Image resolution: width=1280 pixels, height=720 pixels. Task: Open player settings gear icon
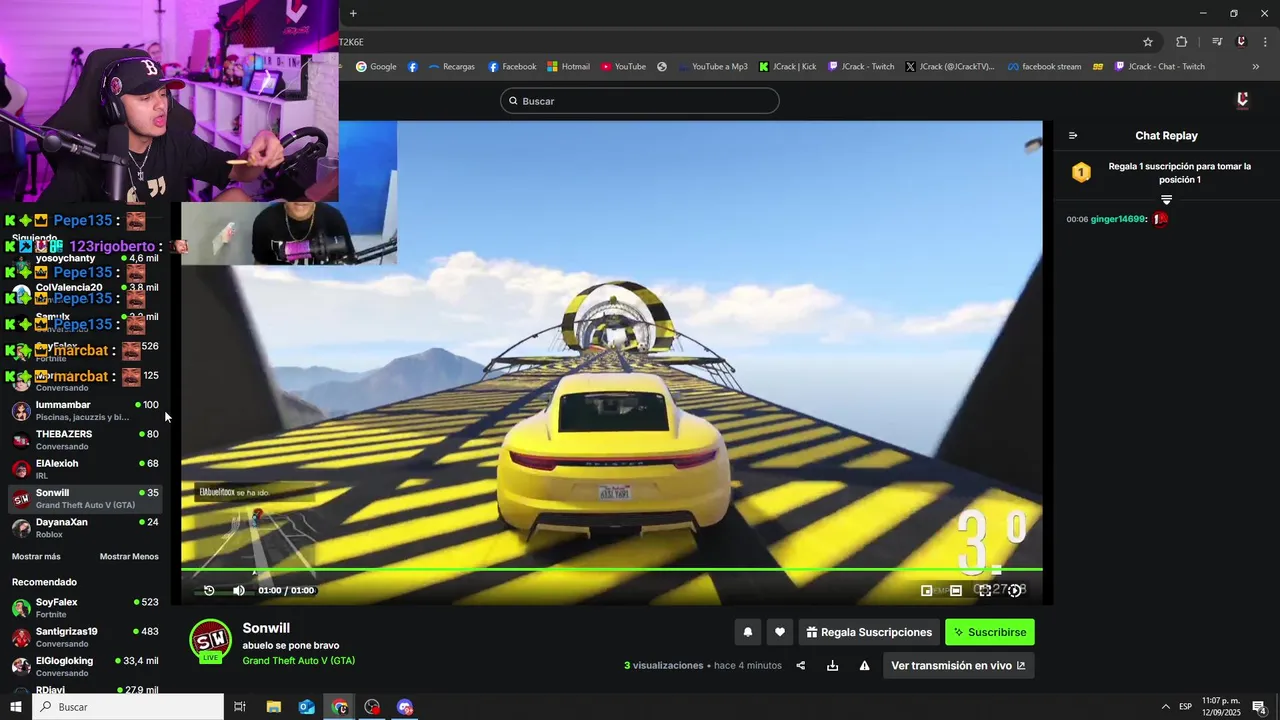point(1015,591)
